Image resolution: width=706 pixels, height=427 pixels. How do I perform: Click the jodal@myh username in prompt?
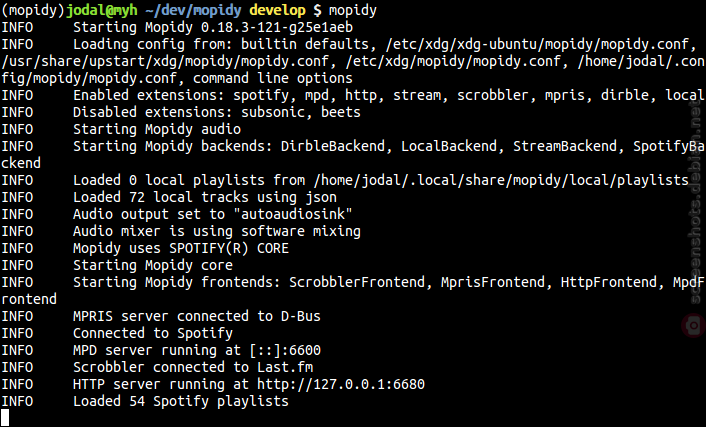pyautogui.click(x=102, y=10)
